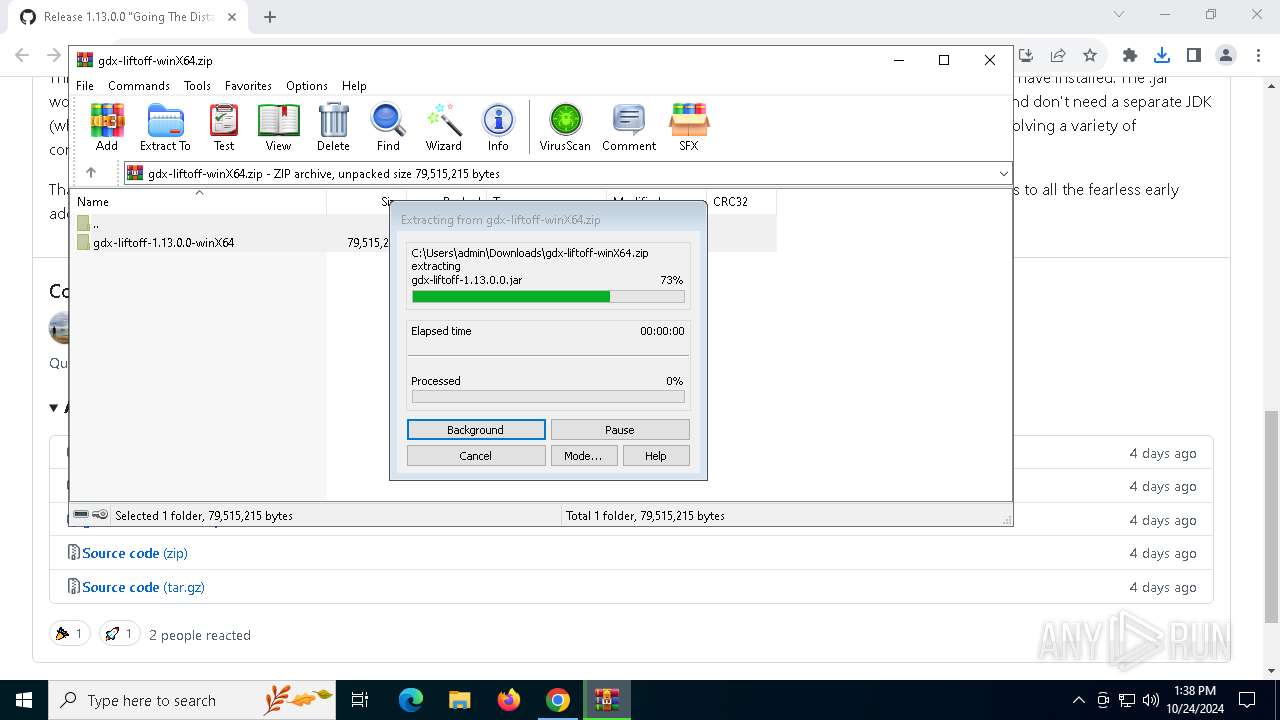Open Chrome tab search chevron

click(1119, 14)
